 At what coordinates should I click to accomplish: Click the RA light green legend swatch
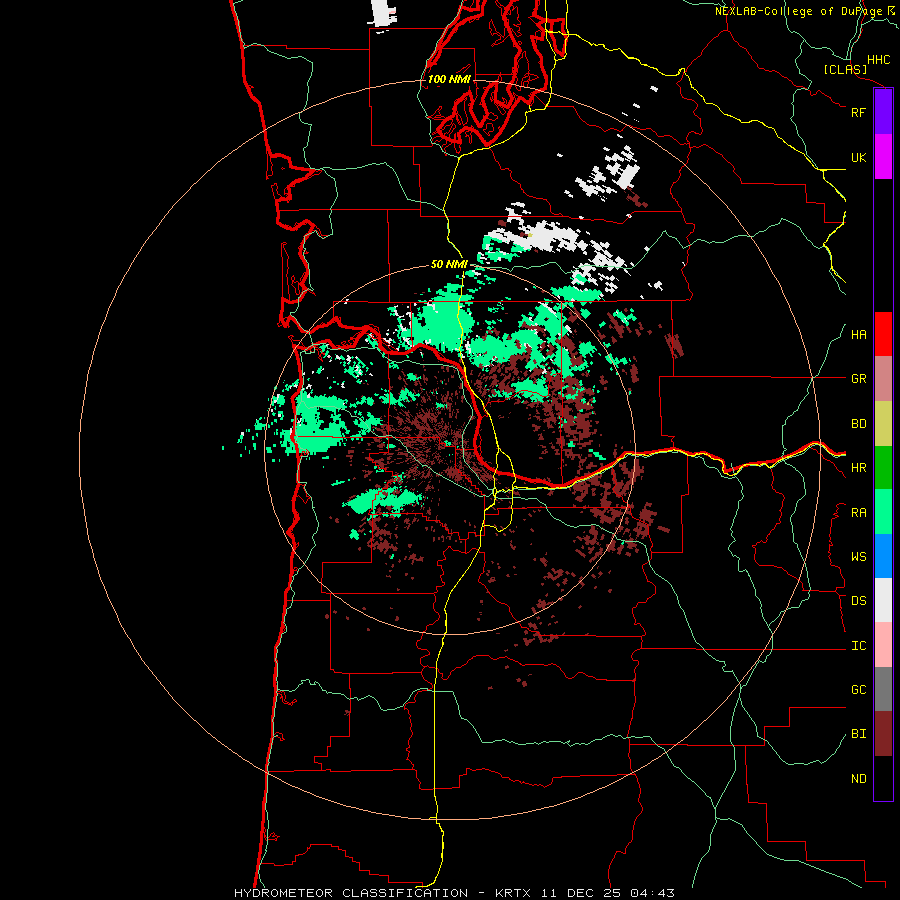(883, 512)
